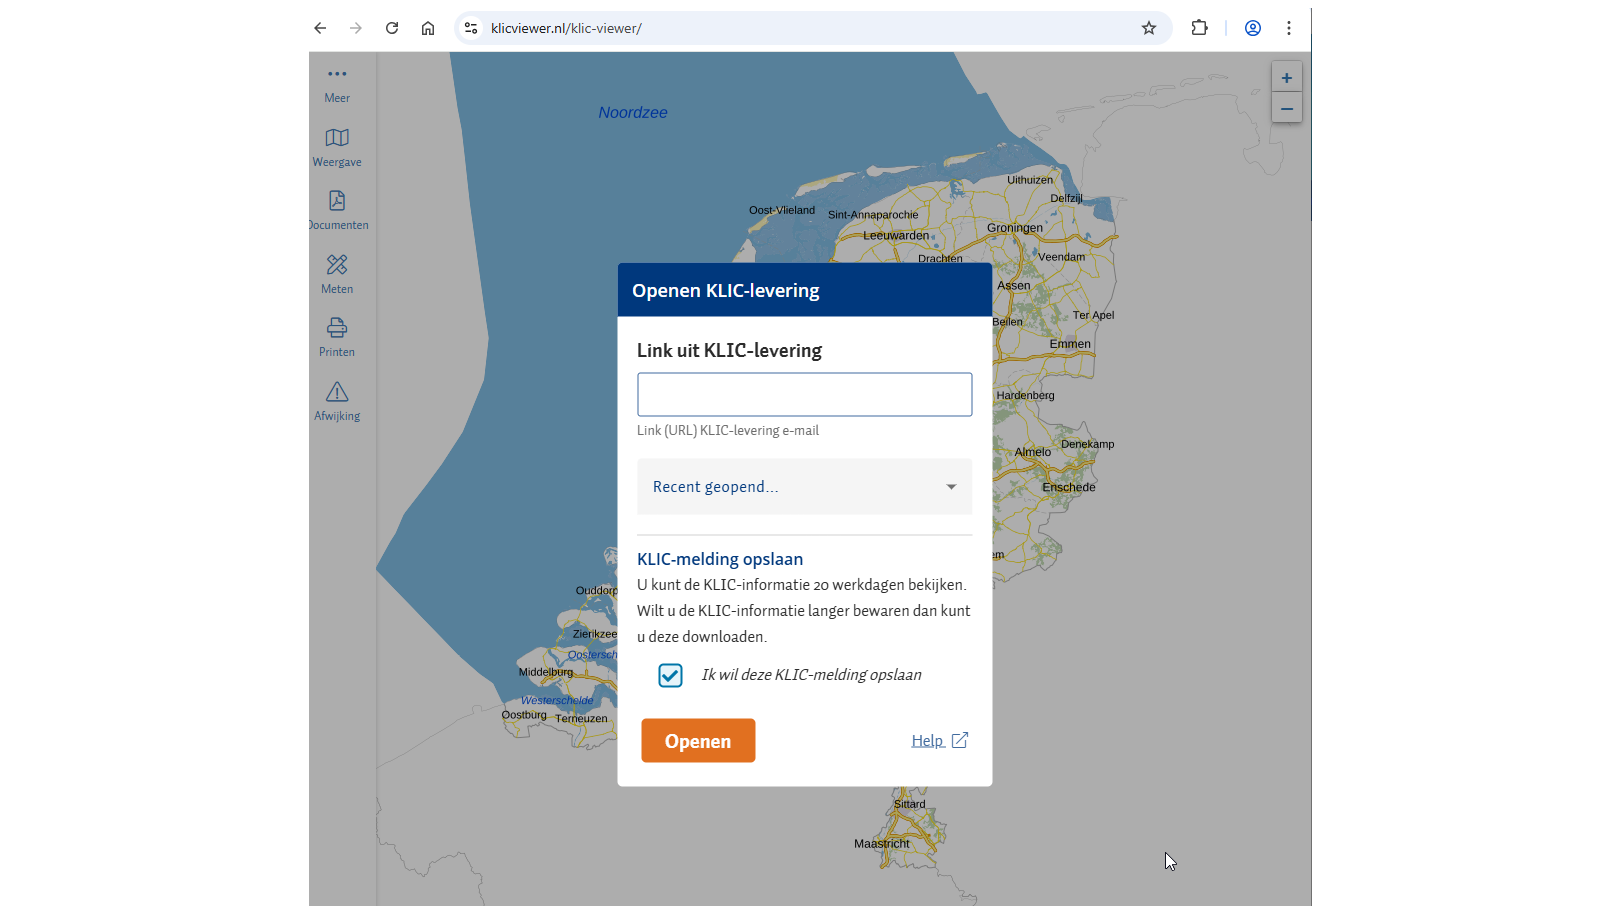Open the Weergave map view panel
The height and width of the screenshot is (908, 1615).
(x=337, y=138)
